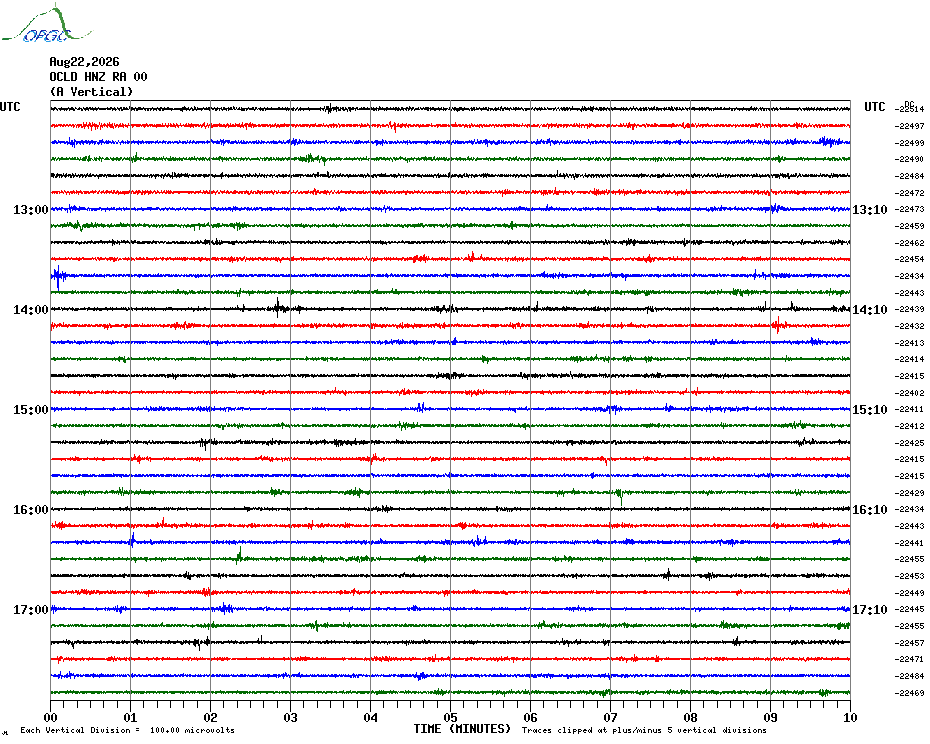
Task: Click the 16:10 time label
Action: click(870, 510)
